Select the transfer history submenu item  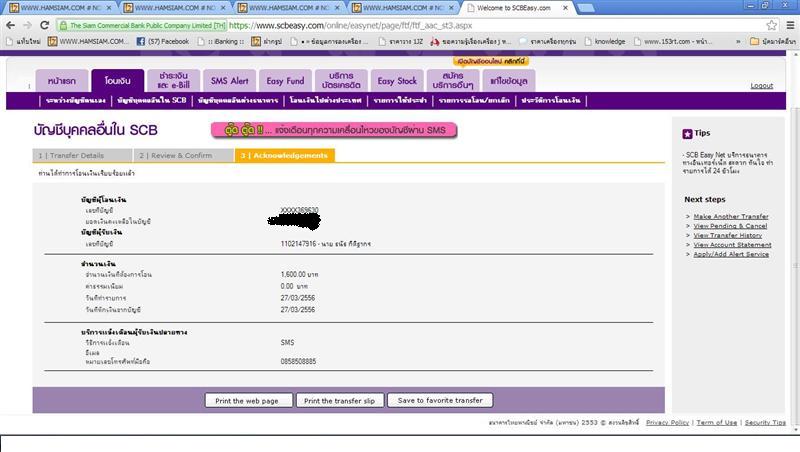551,101
